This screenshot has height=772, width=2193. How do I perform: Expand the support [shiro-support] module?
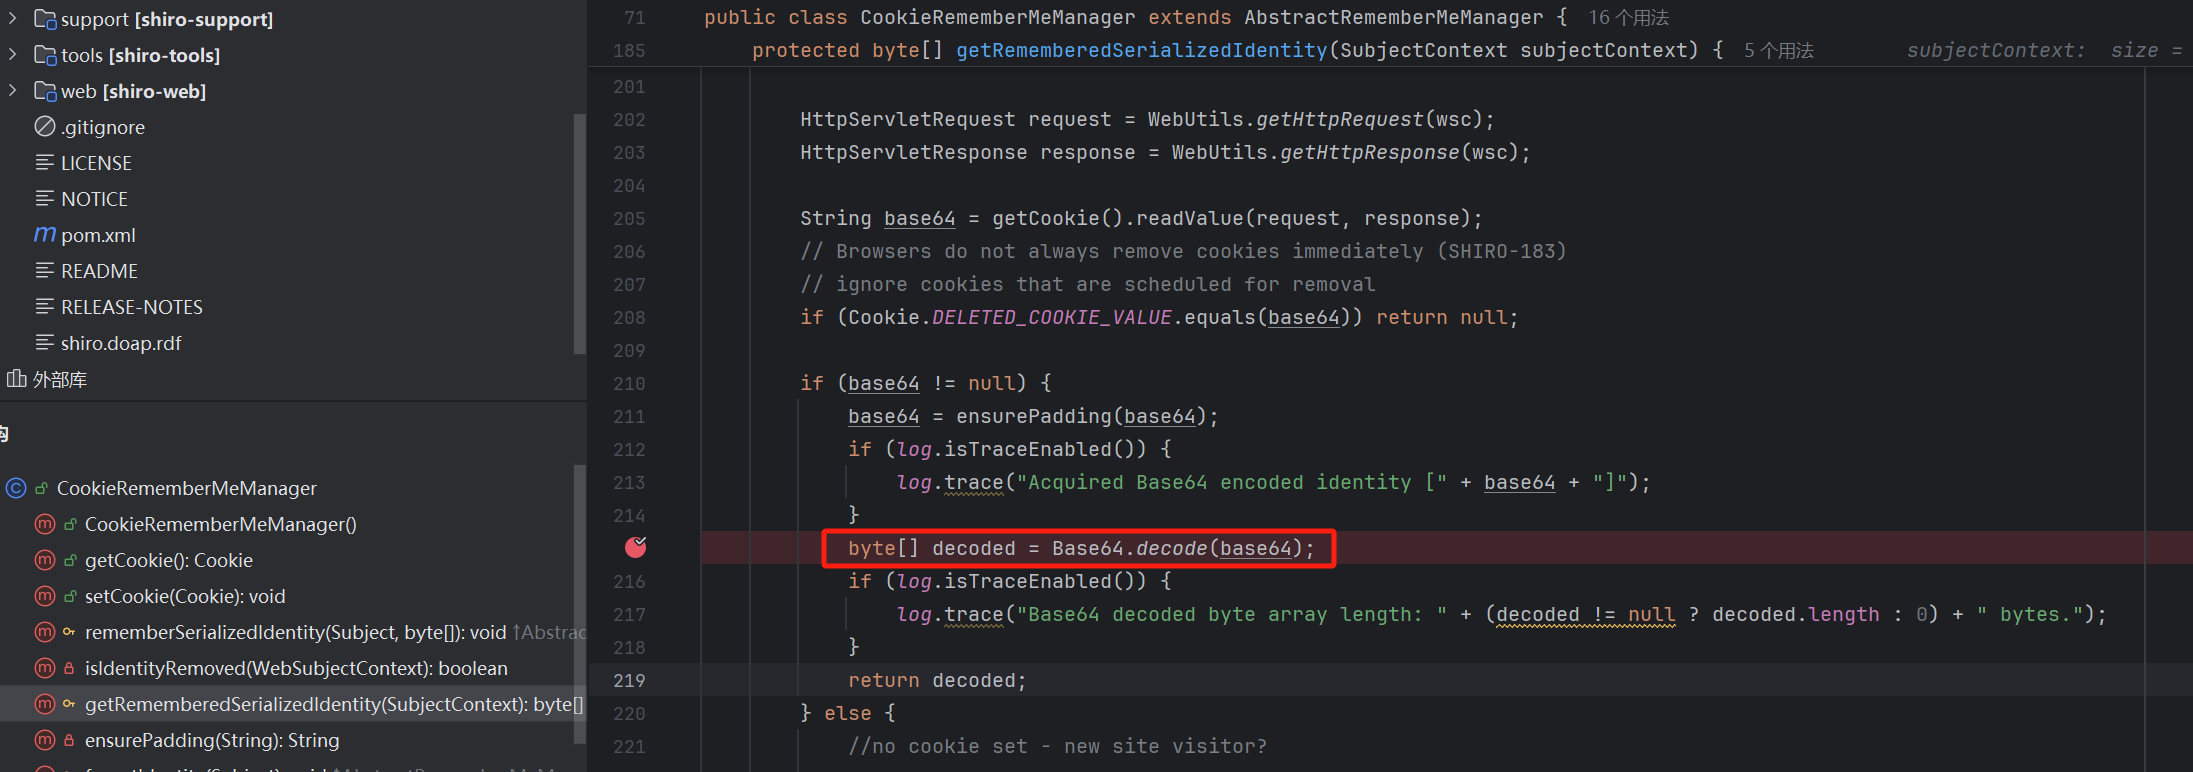(x=13, y=18)
